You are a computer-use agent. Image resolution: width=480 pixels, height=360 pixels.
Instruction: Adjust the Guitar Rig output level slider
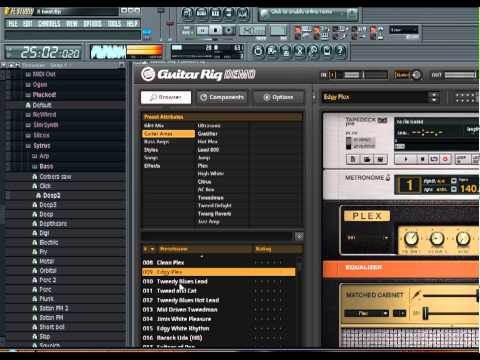coord(460,75)
